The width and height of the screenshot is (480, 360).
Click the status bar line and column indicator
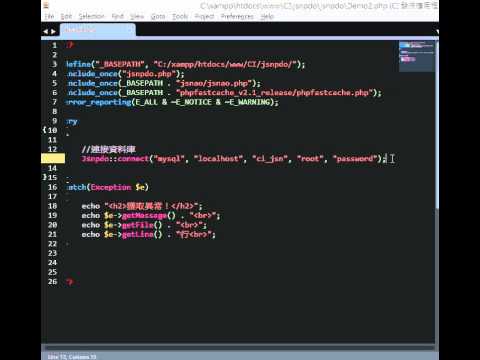pos(72,357)
